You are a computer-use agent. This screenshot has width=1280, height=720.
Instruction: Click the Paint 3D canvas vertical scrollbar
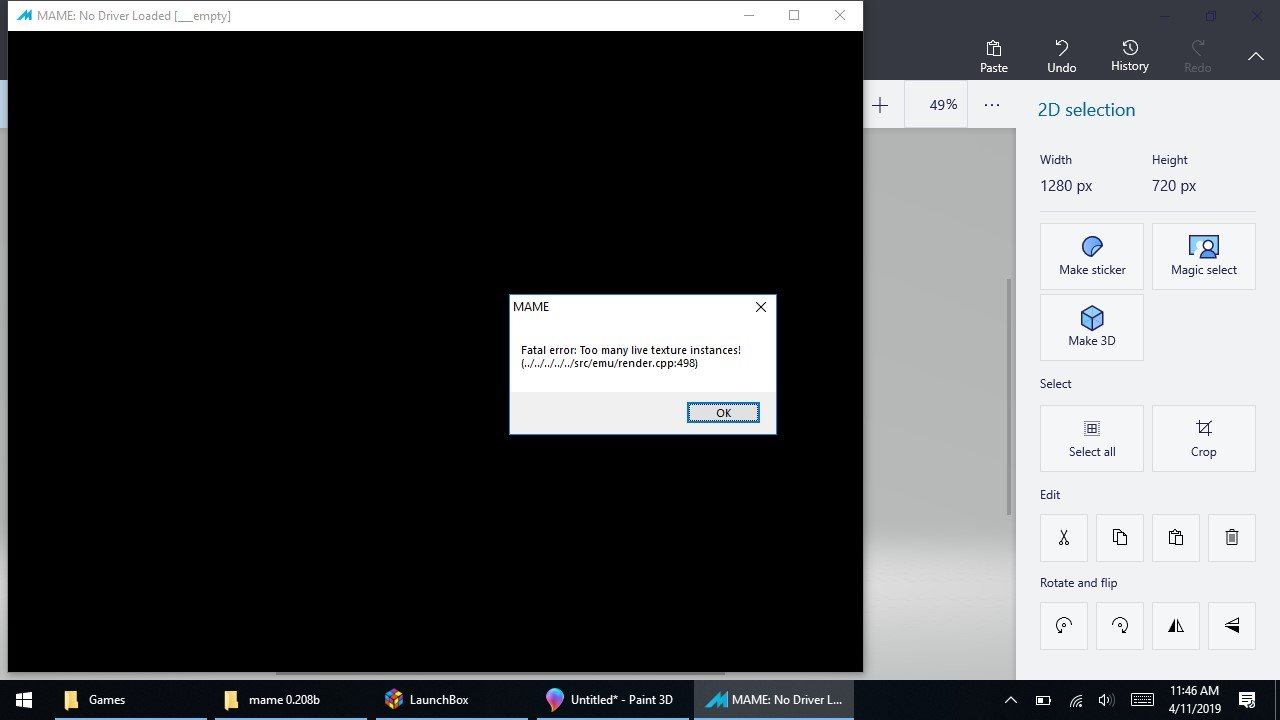1008,397
